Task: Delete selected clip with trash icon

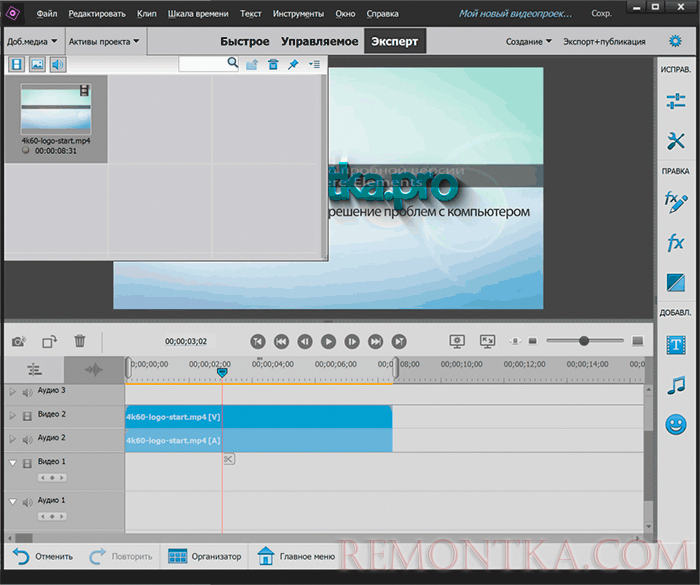Action: (x=80, y=341)
